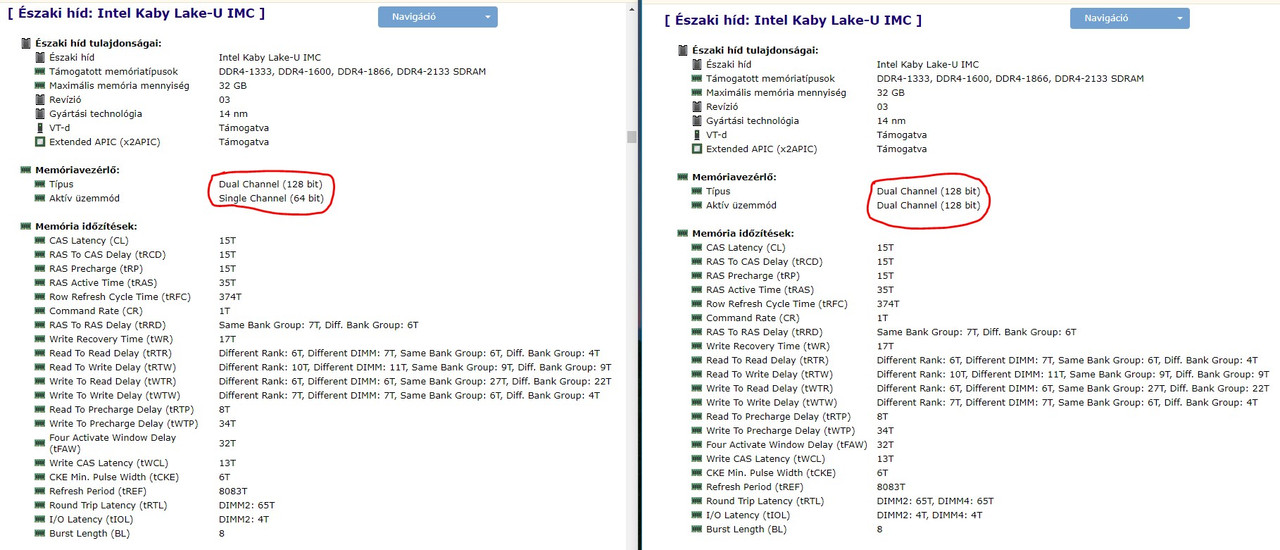Click the Command Rate (CR) icon in right panel
Viewport: 1280px width, 550px height.
pyautogui.click(x=697, y=318)
